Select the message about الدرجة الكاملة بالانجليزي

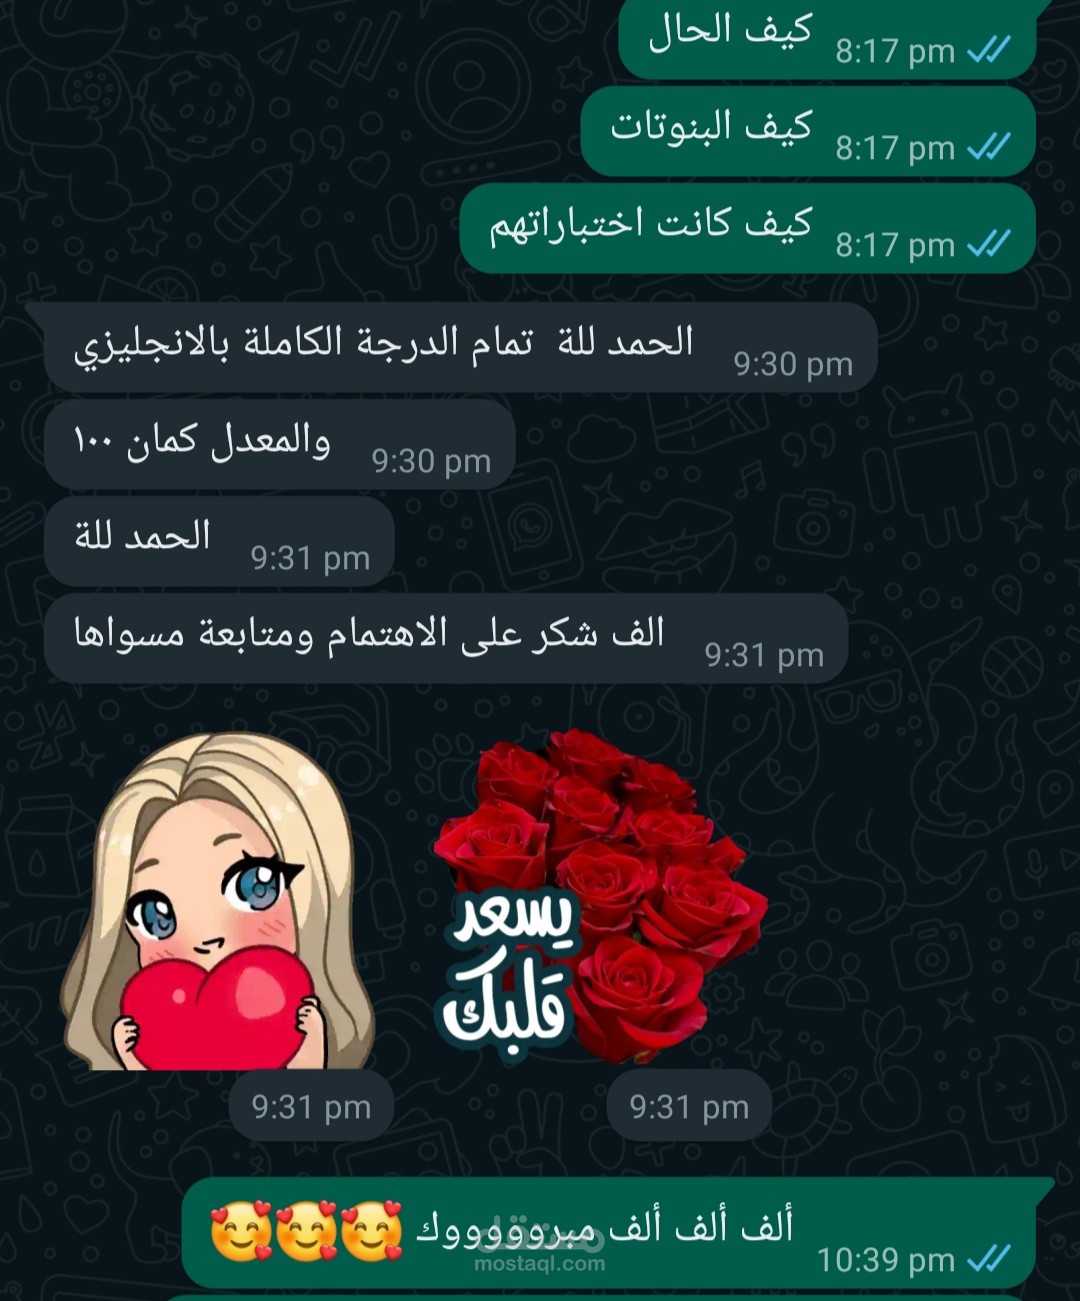[x=461, y=347]
